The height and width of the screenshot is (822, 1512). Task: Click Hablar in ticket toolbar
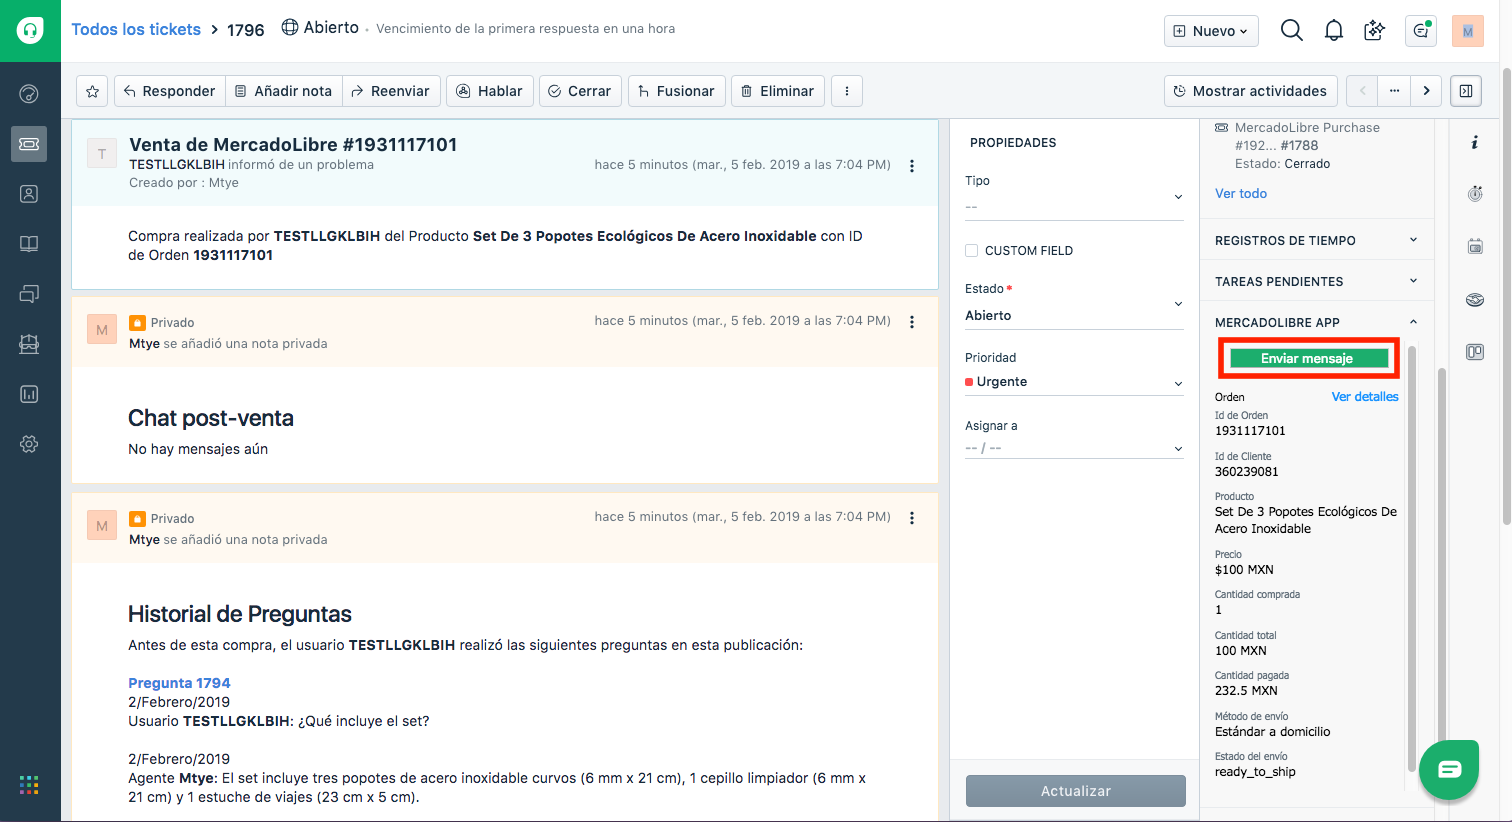click(x=490, y=91)
